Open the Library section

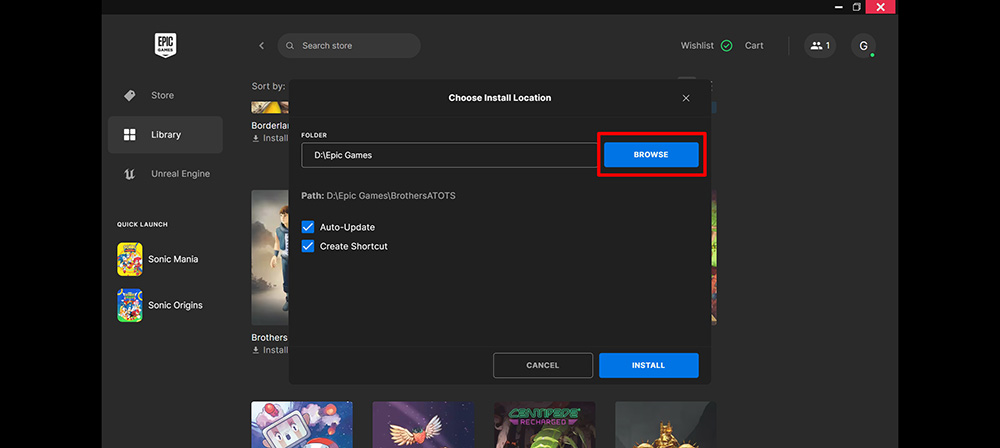165,135
